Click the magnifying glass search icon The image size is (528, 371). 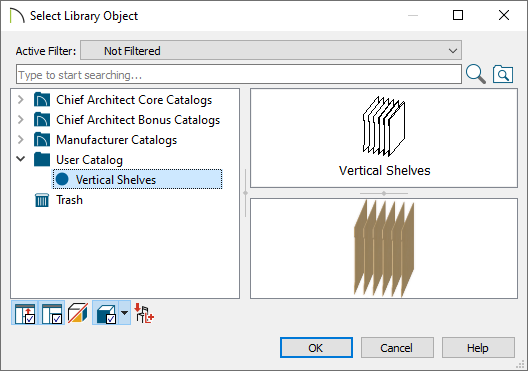tap(475, 74)
